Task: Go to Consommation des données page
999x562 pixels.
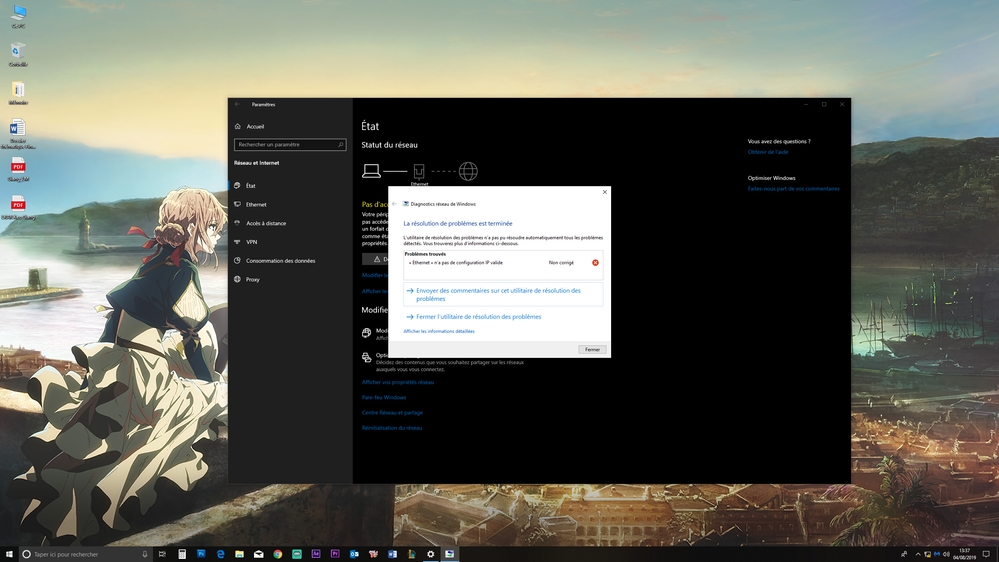Action: click(x=280, y=261)
